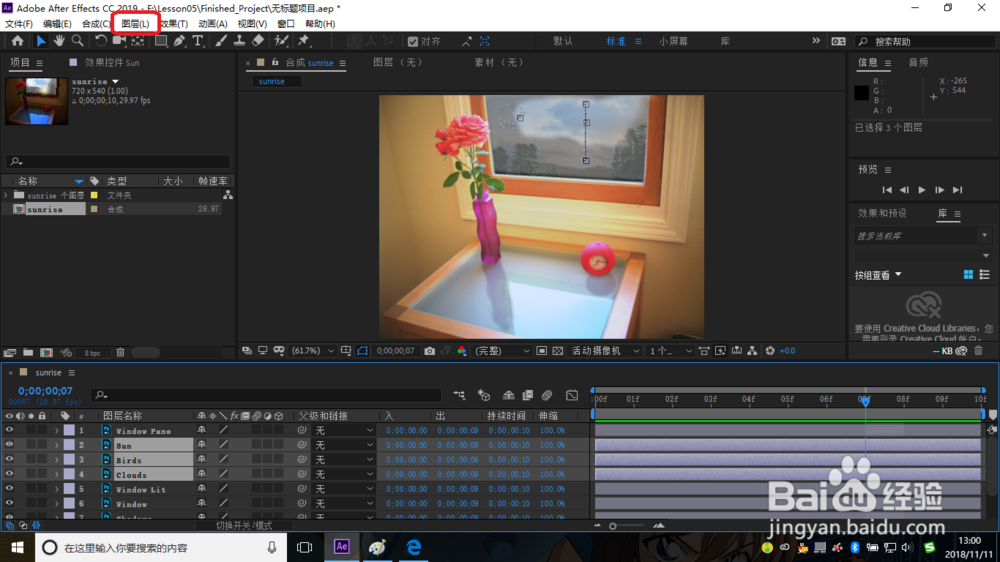Select the Pan Behind anchor point tool
The width and height of the screenshot is (1000, 562).
click(138, 41)
